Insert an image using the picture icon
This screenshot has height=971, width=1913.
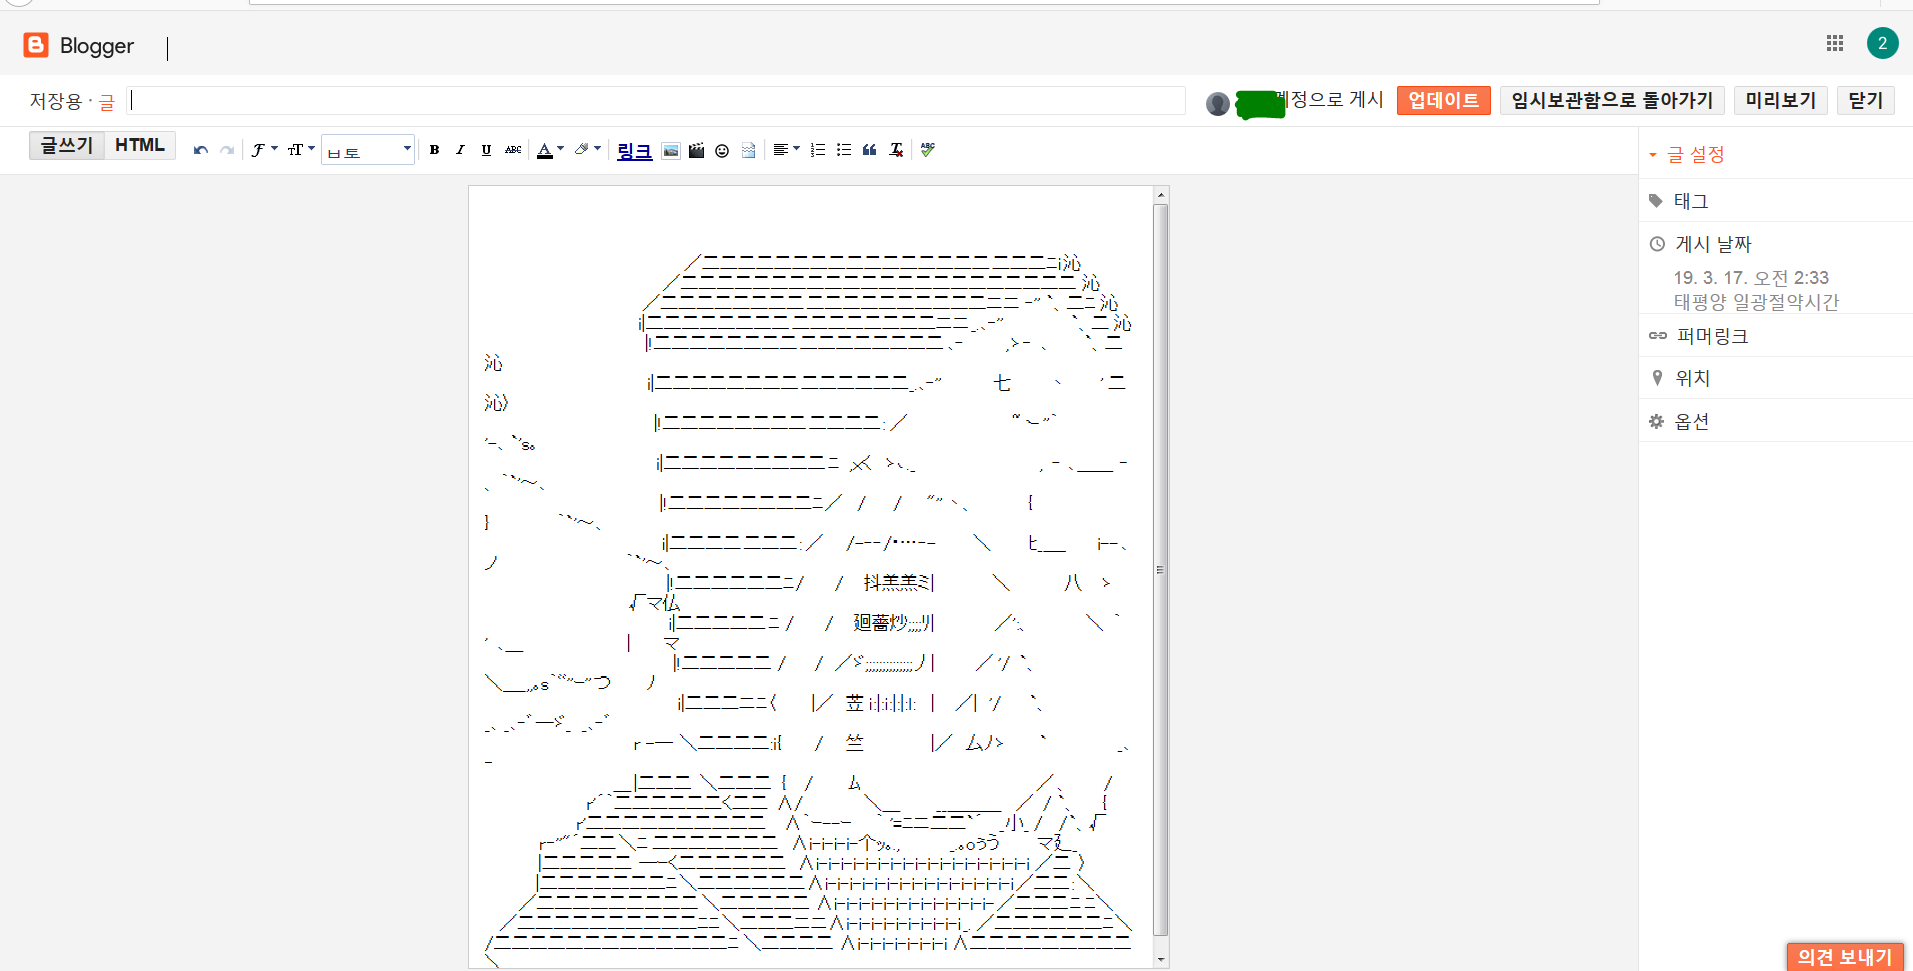click(x=671, y=151)
